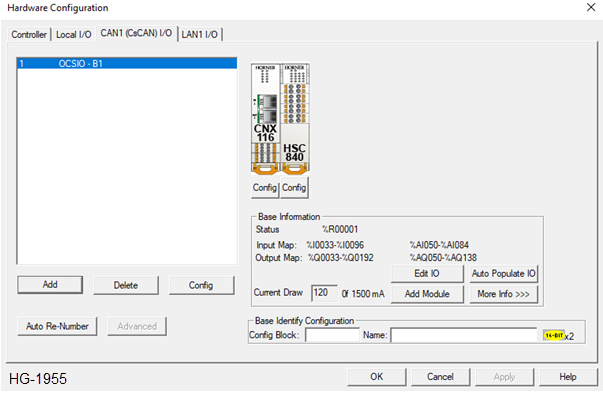Focus the Config Block input field
The image size is (603, 396).
pyautogui.click(x=332, y=335)
